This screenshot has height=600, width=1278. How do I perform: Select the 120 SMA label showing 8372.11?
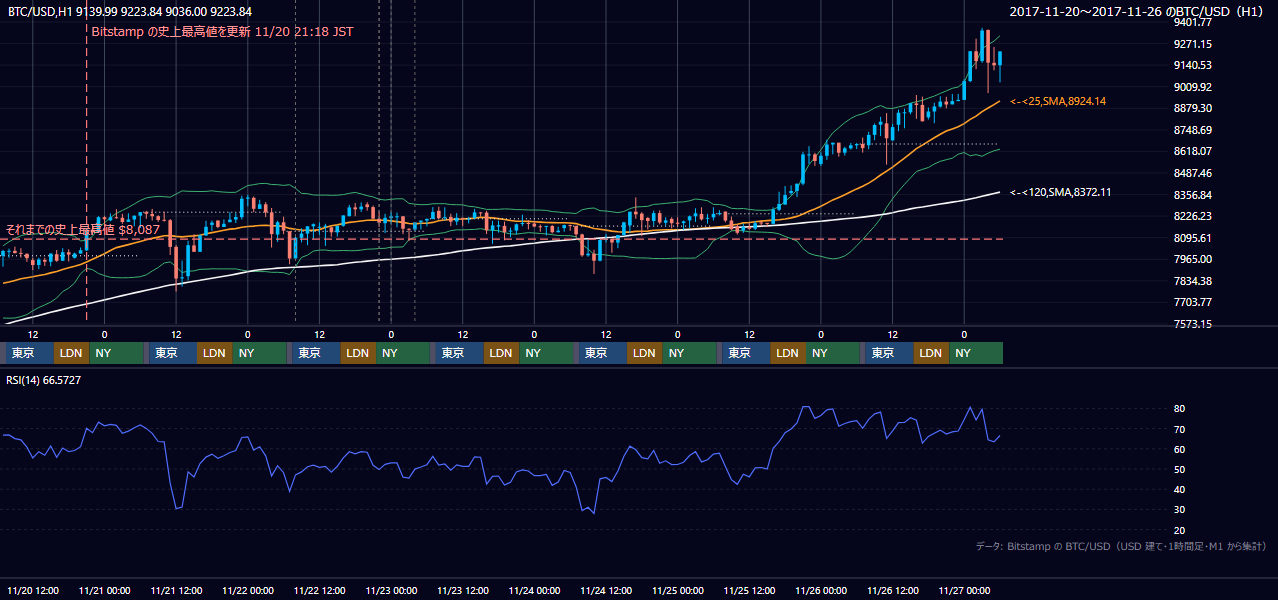(x=1061, y=192)
